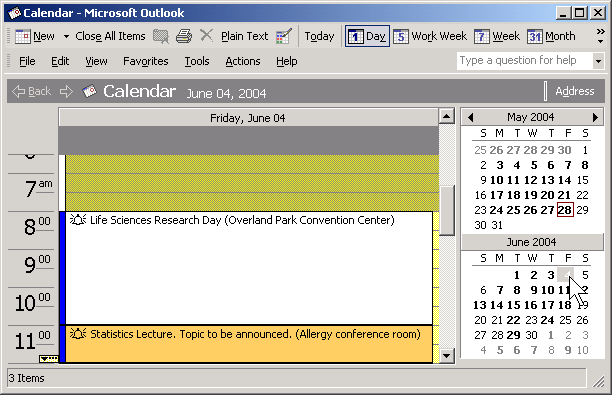Click the Delete X icon
This screenshot has height=395, width=612.
click(206, 36)
